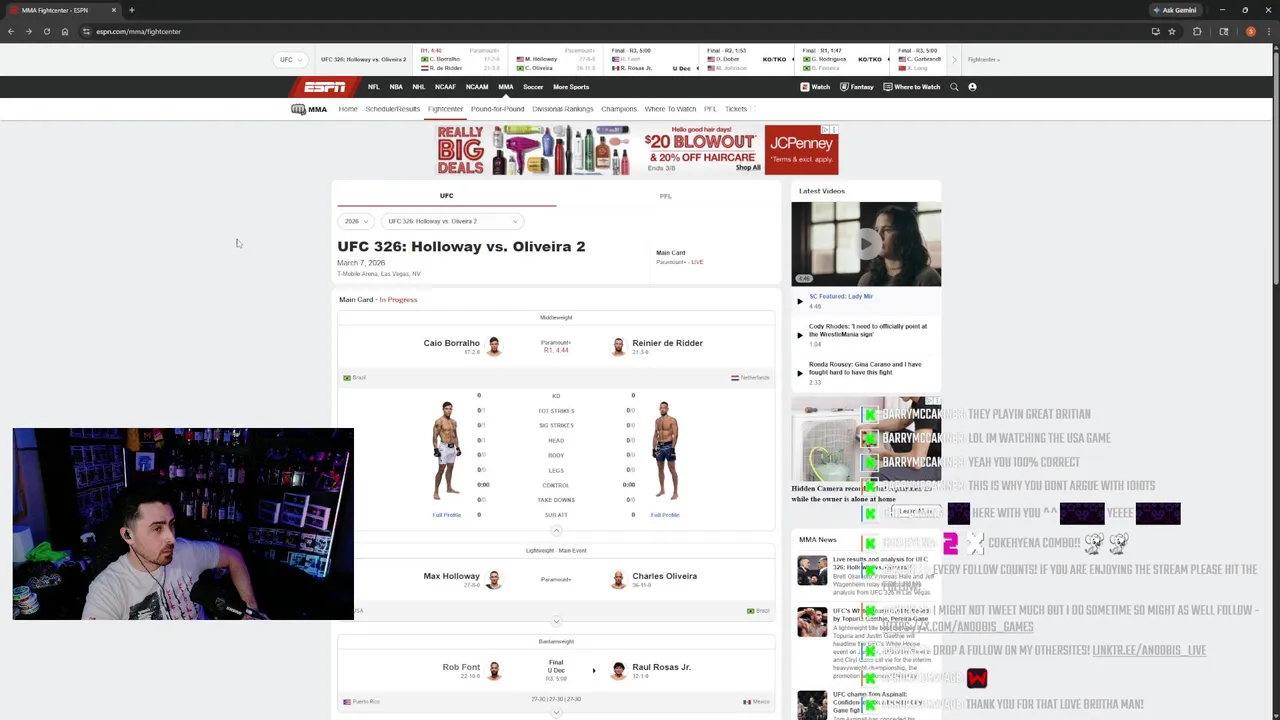Screen dimensions: 1280x720
Task: Open the ESPN user profile icon
Action: [x=972, y=87]
